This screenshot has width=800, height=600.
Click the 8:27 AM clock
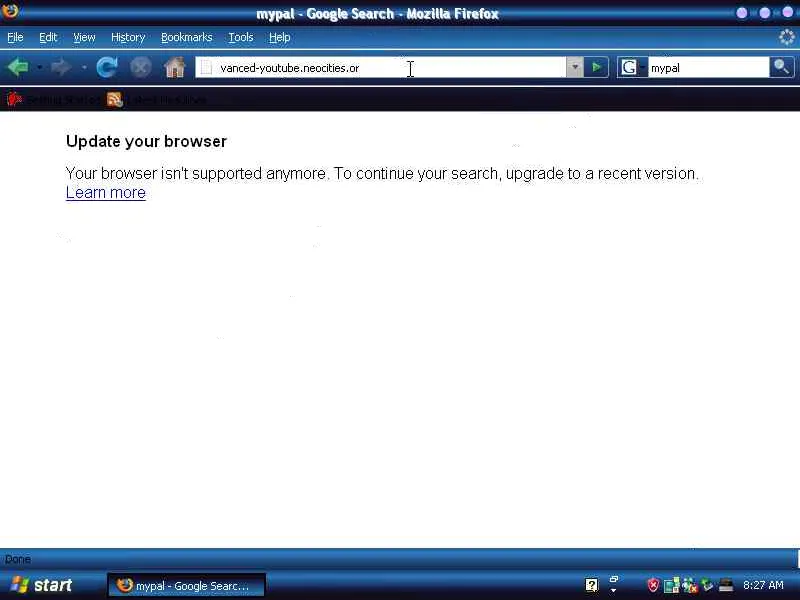tap(763, 585)
